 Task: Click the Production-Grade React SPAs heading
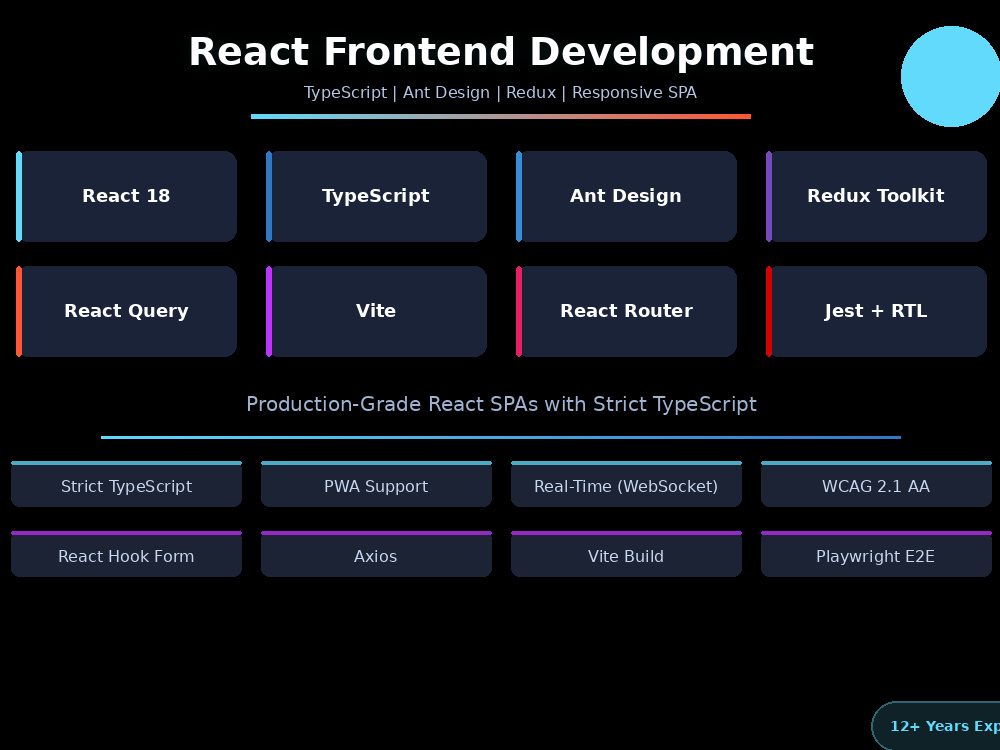click(501, 404)
